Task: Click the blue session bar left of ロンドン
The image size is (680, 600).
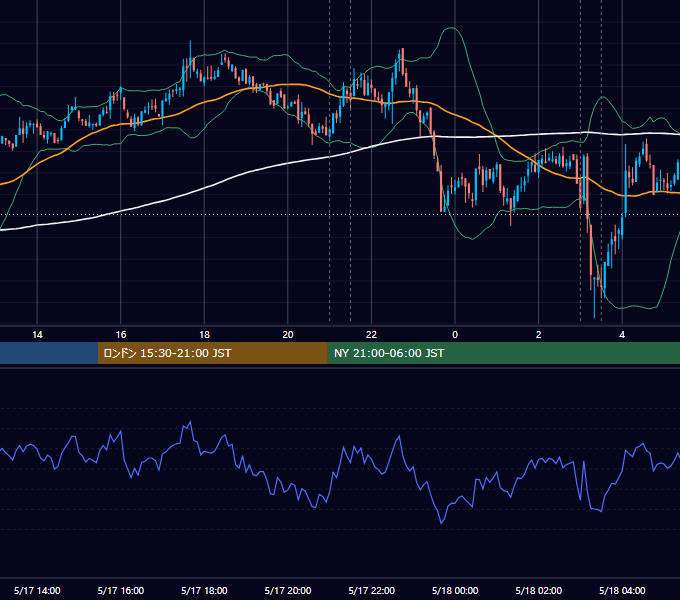Action: (x=49, y=353)
